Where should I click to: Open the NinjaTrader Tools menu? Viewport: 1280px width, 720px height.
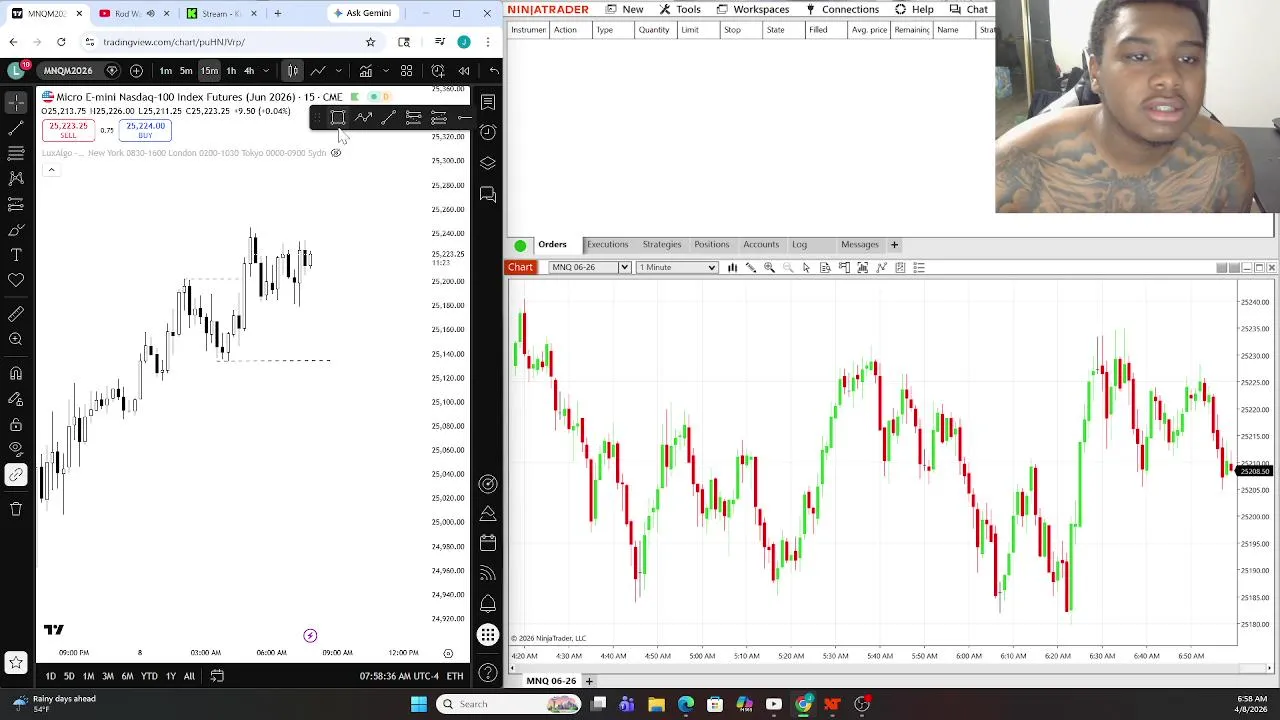[x=680, y=9]
